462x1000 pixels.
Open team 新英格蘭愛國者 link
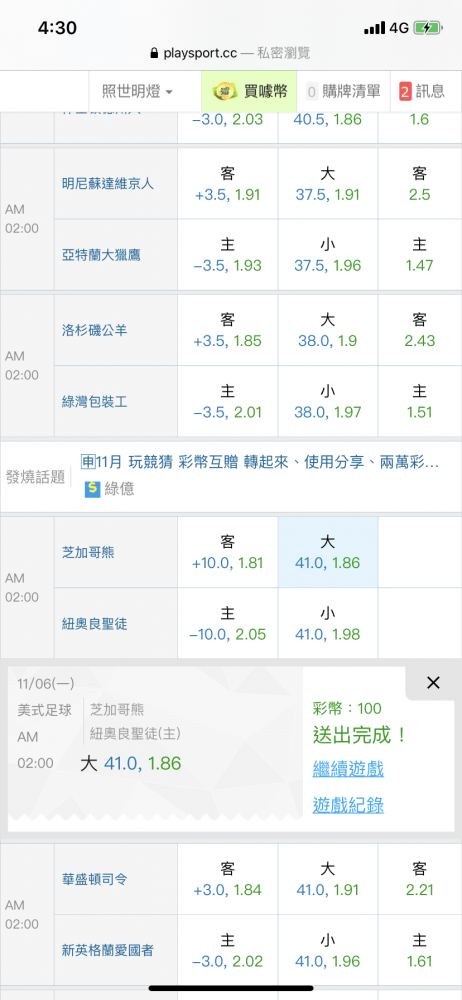click(108, 950)
